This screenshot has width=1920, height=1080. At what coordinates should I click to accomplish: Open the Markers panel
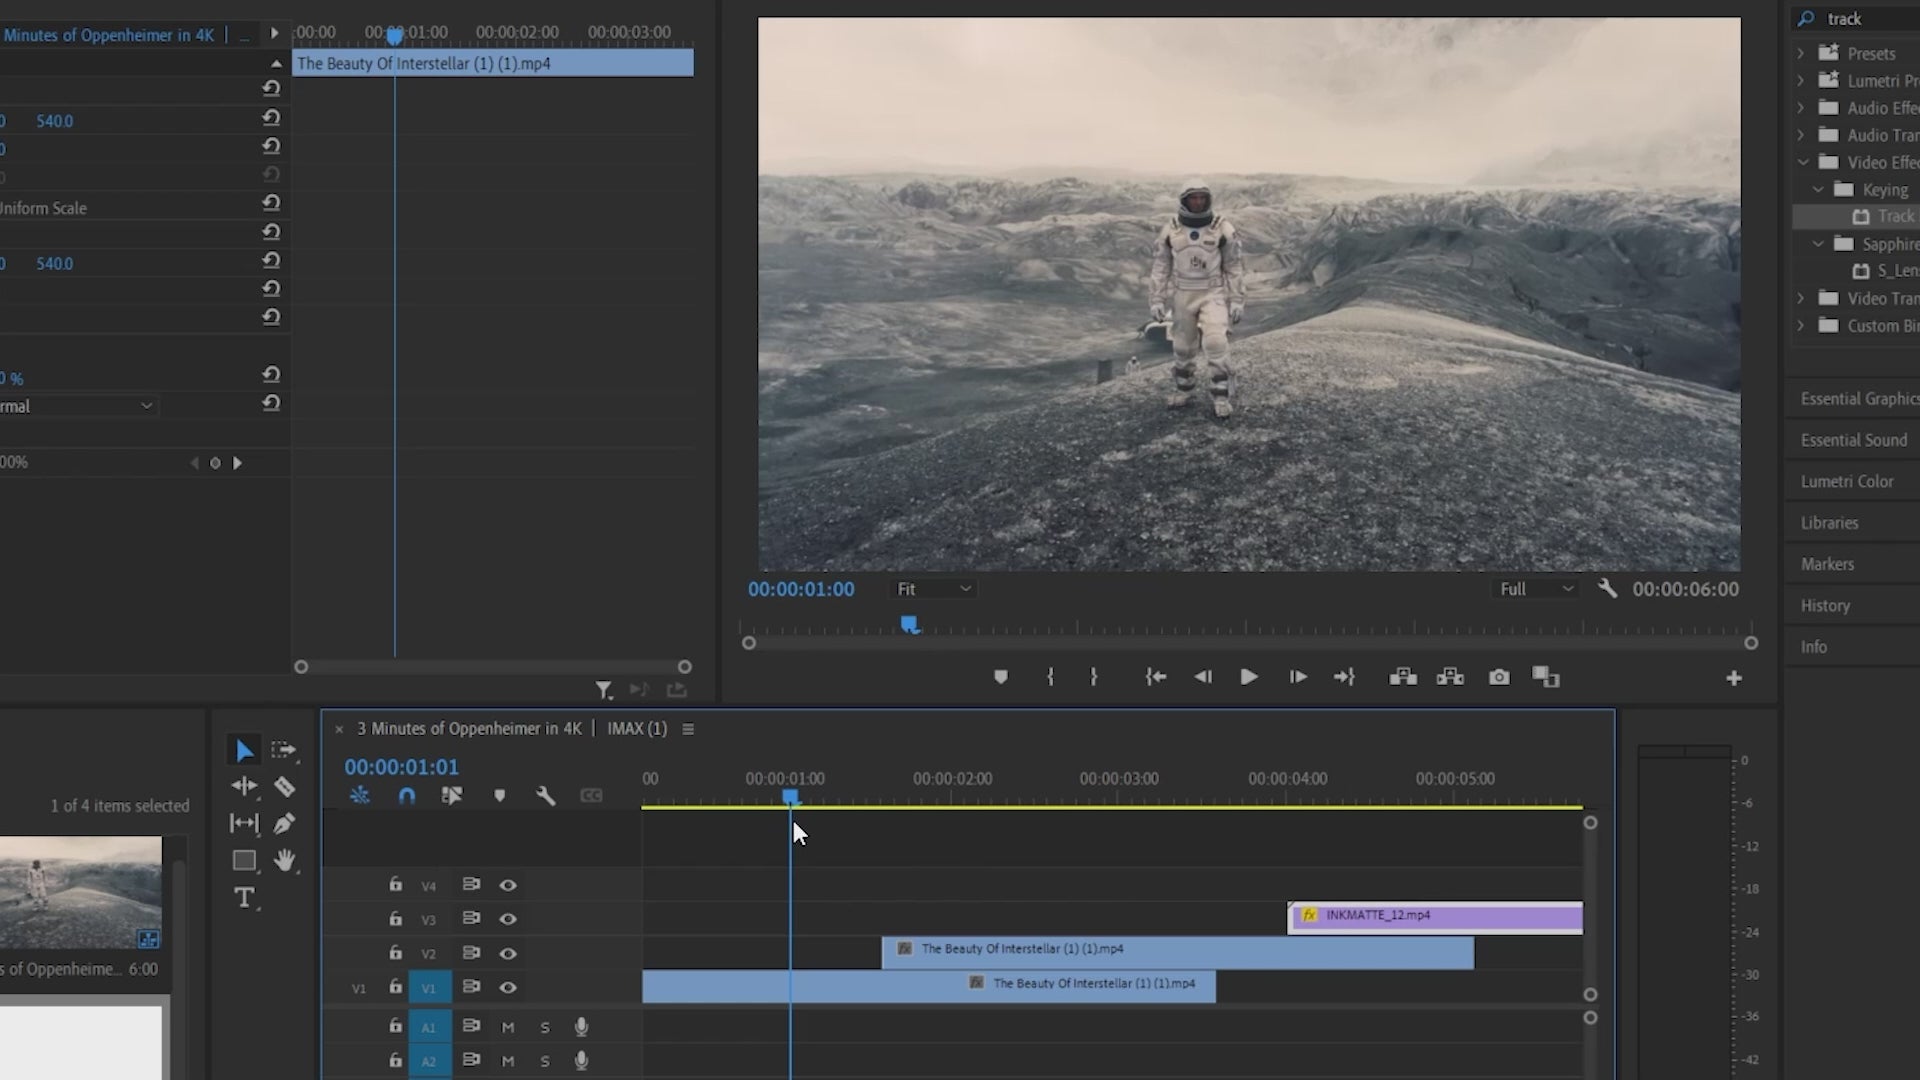[1827, 564]
